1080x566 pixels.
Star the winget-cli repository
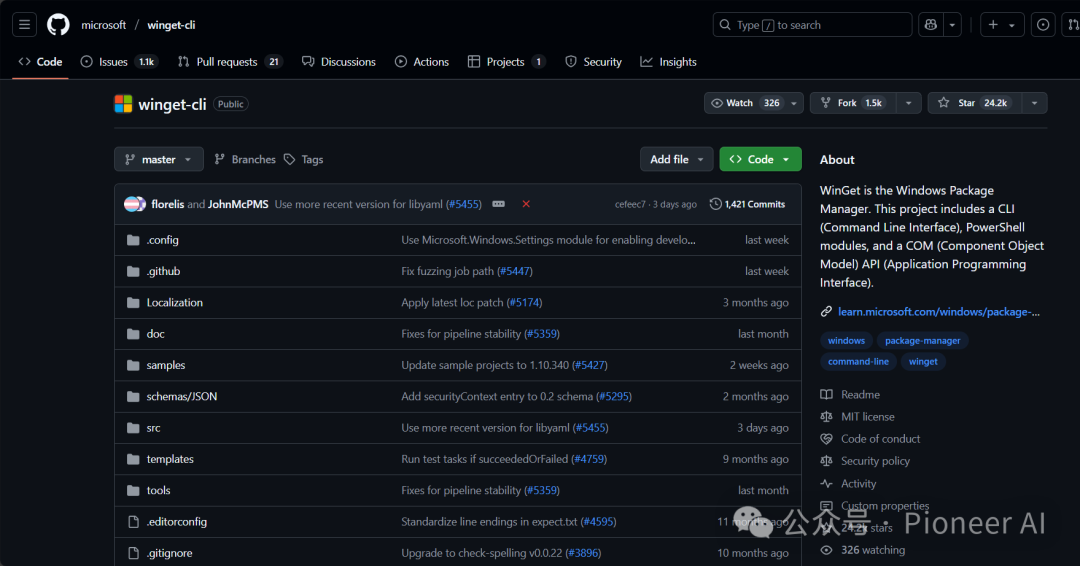click(975, 103)
